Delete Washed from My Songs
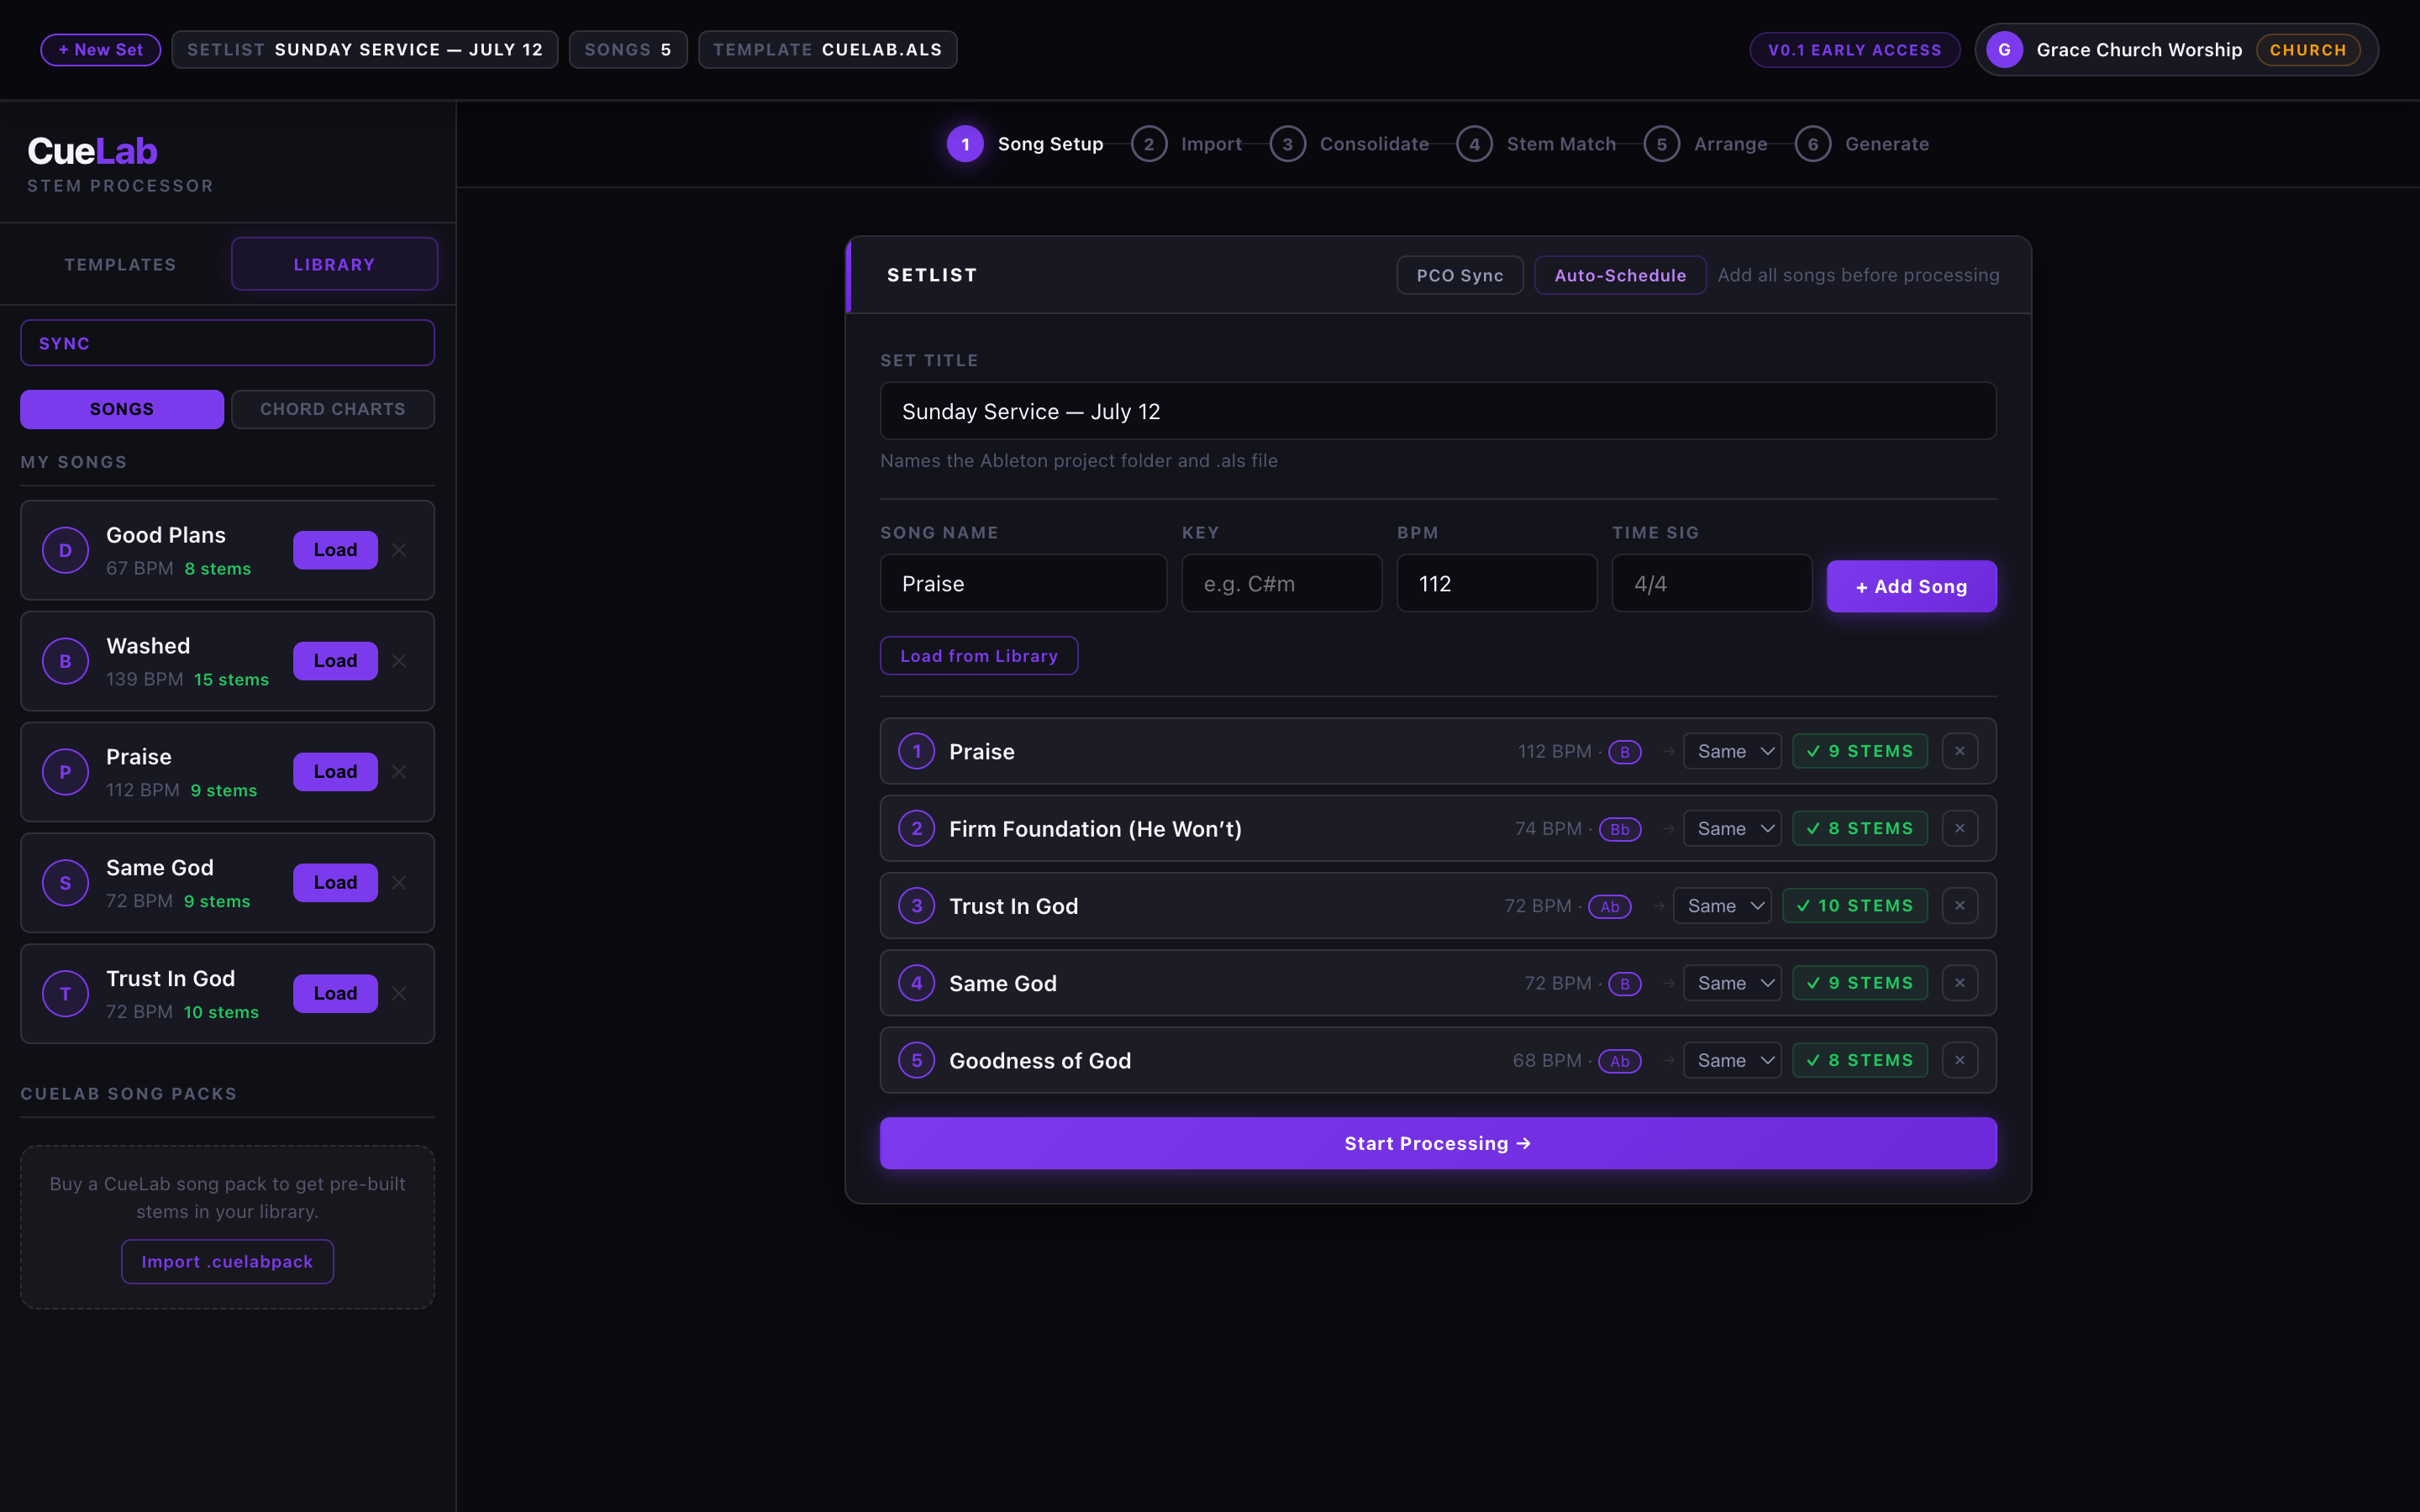The image size is (2420, 1512). [399, 661]
